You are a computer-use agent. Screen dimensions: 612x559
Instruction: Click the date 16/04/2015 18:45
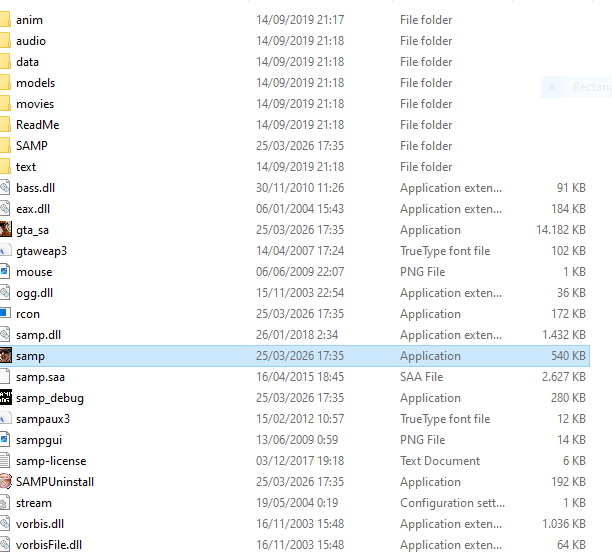[300, 377]
